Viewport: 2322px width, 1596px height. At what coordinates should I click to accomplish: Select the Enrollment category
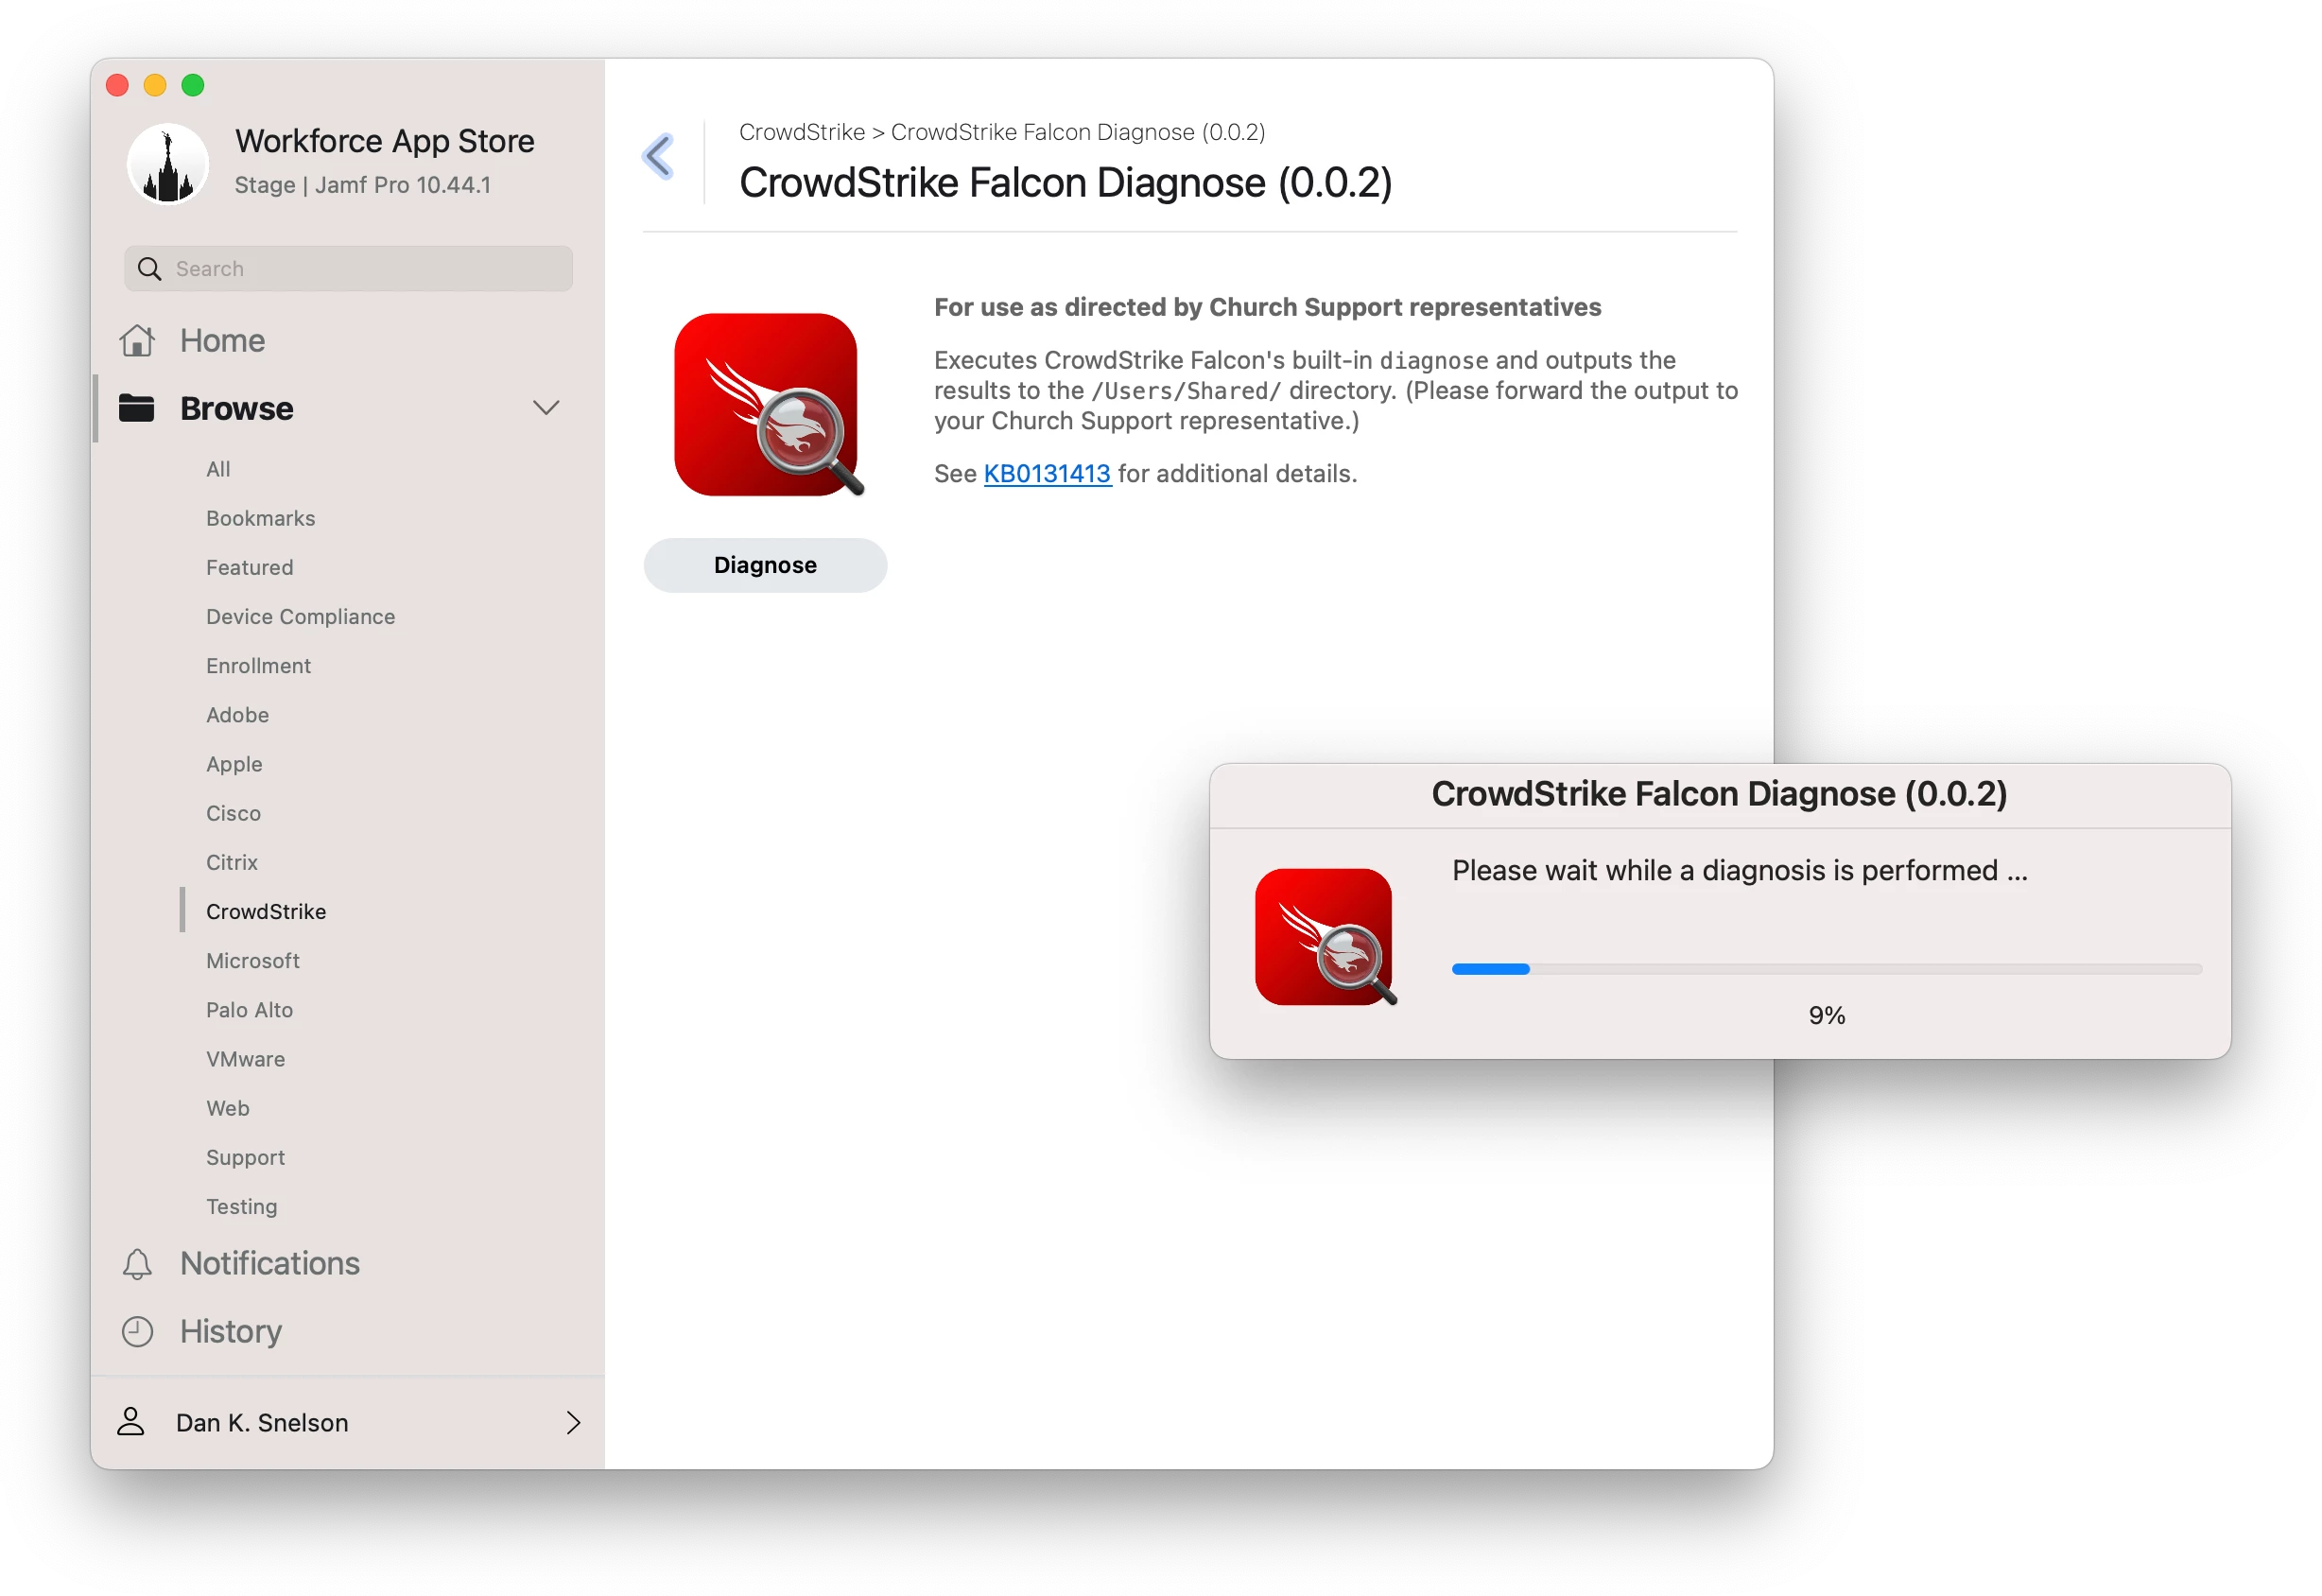tap(258, 666)
